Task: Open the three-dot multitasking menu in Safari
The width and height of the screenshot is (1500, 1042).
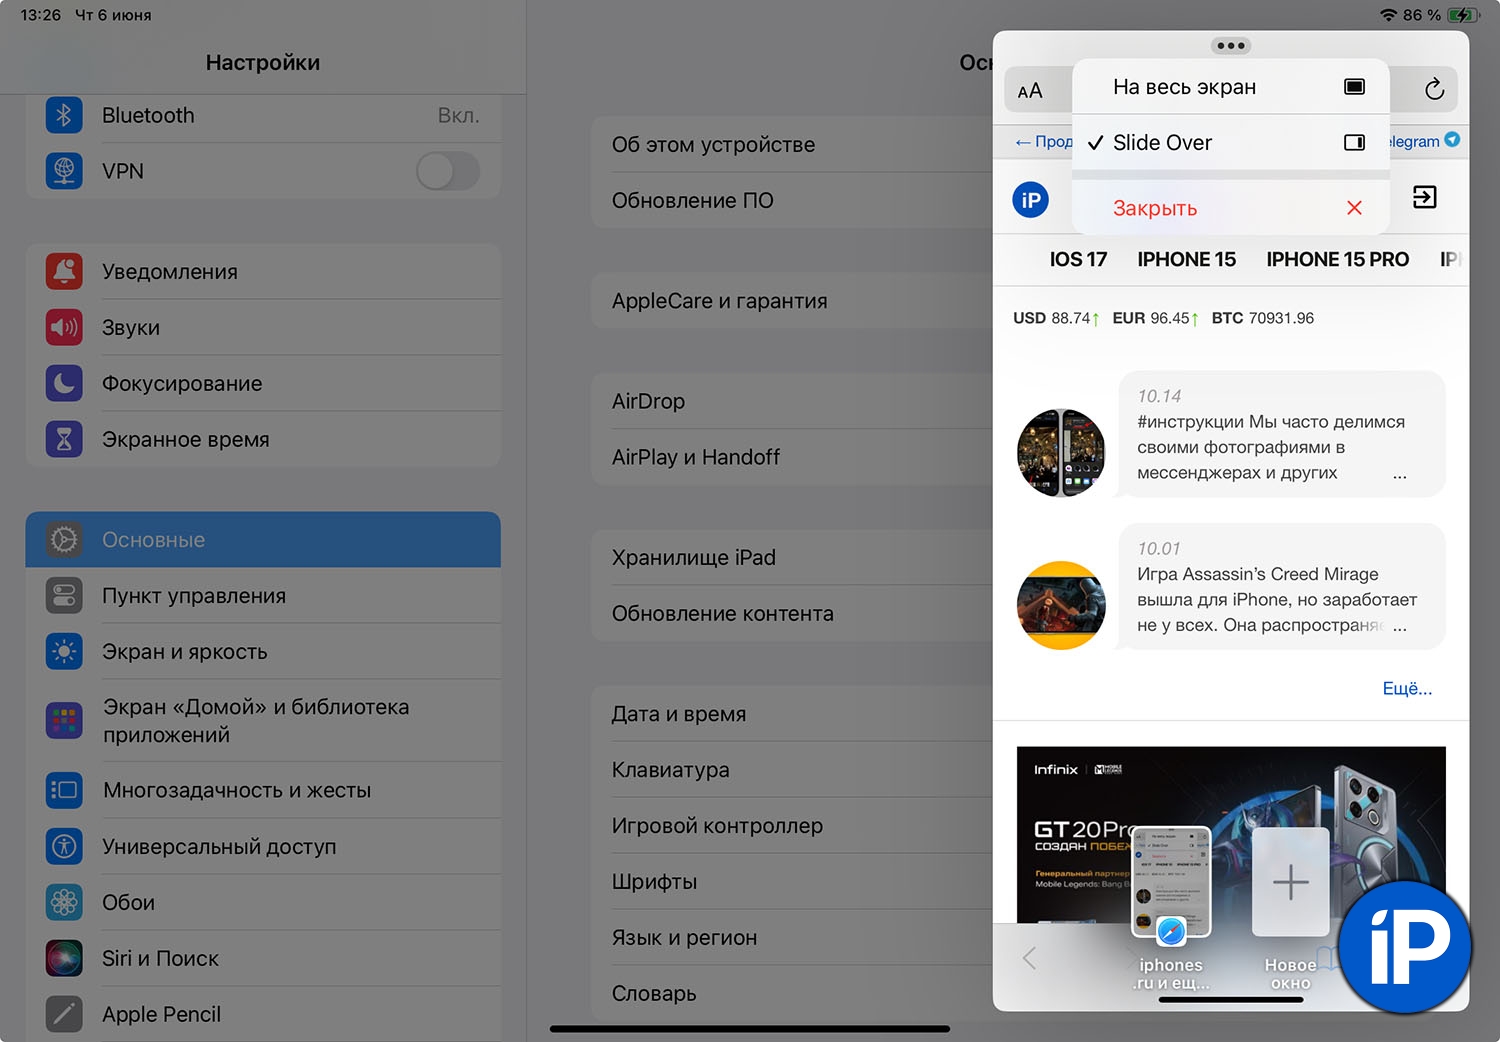Action: click(x=1231, y=46)
